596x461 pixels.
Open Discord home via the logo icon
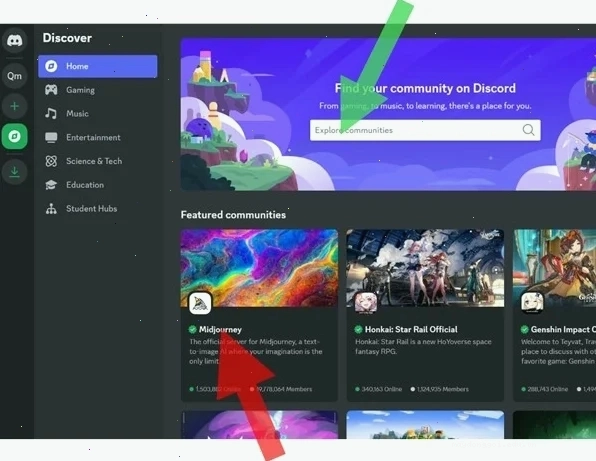(x=14, y=40)
